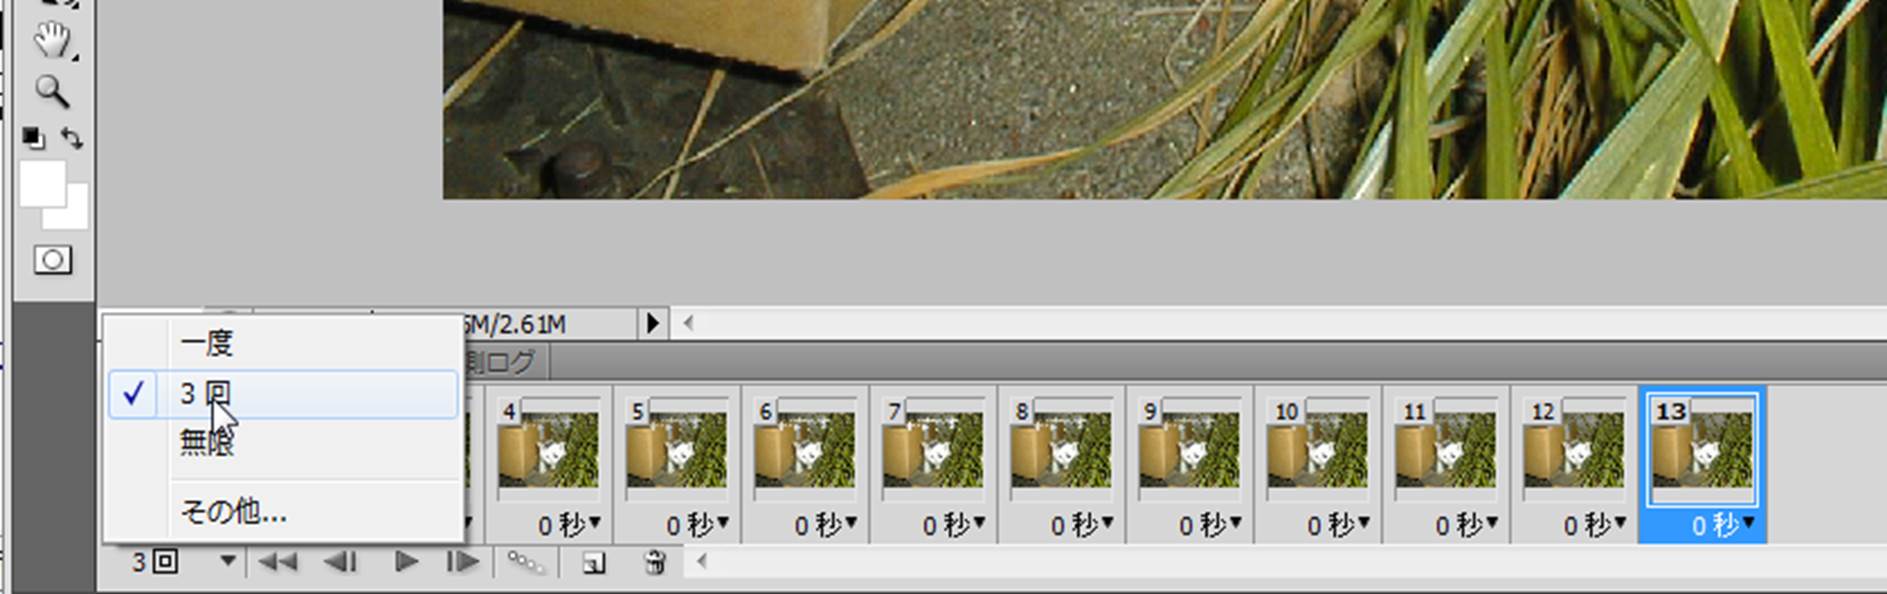Advance to the next frame
This screenshot has height=594, width=1887.
click(x=462, y=563)
